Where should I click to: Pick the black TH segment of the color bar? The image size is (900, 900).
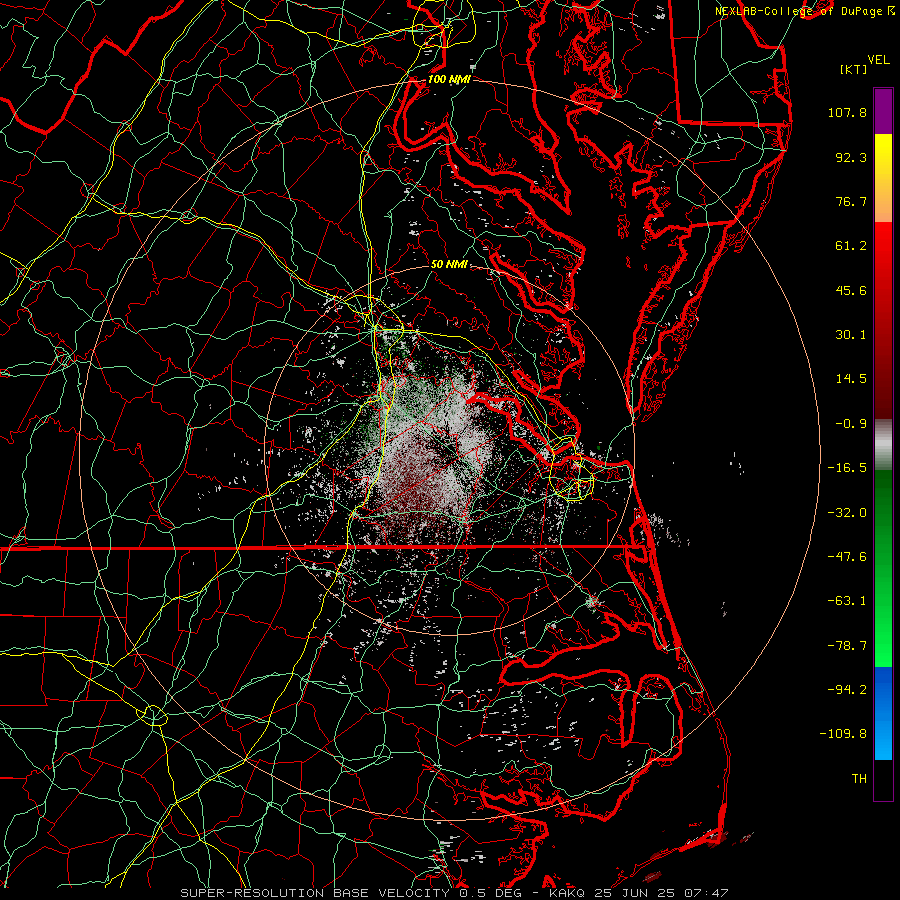point(883,779)
